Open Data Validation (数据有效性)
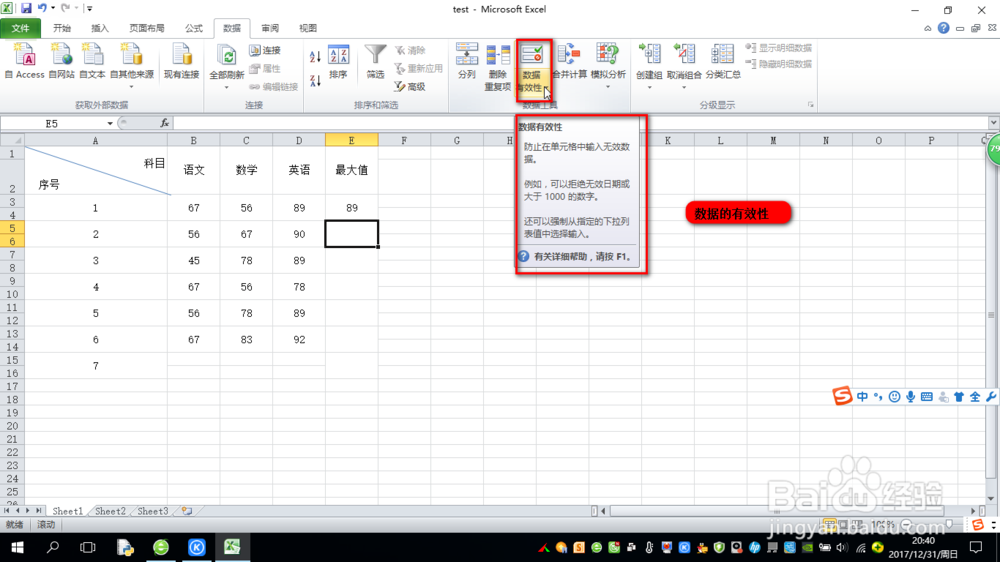 point(531,67)
